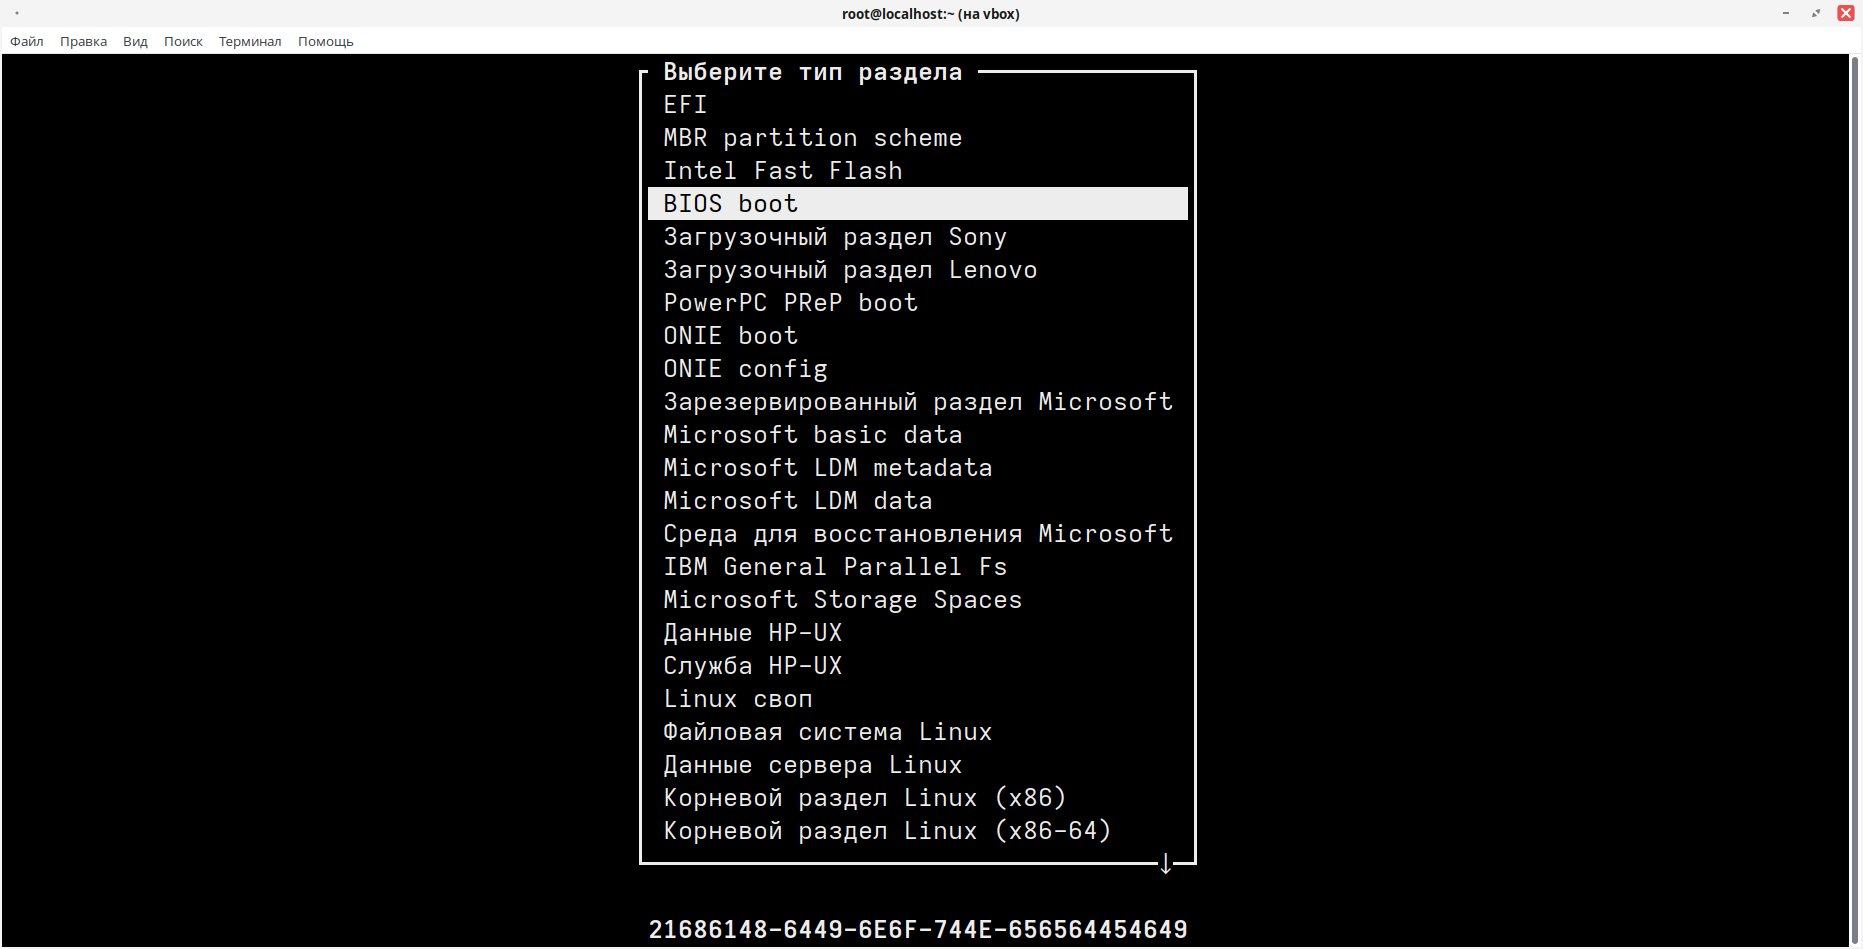The image size is (1863, 949).
Task: Select Microsoft LDM metadata type
Action: click(x=918, y=468)
